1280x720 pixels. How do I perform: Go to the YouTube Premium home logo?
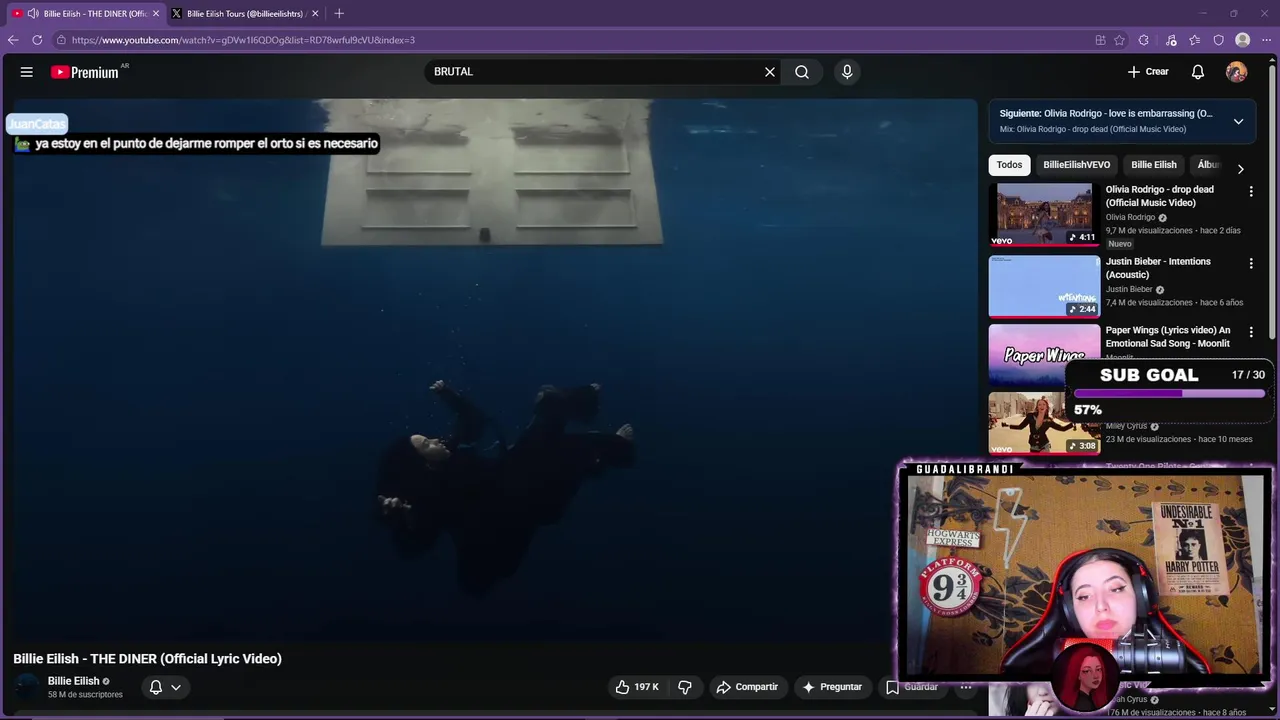click(87, 72)
